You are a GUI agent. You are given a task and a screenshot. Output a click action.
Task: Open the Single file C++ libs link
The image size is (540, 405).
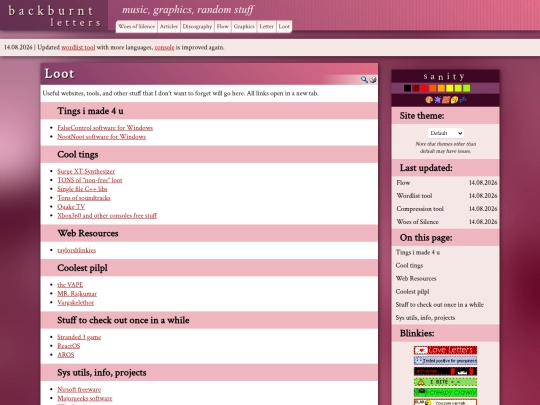pos(82,189)
